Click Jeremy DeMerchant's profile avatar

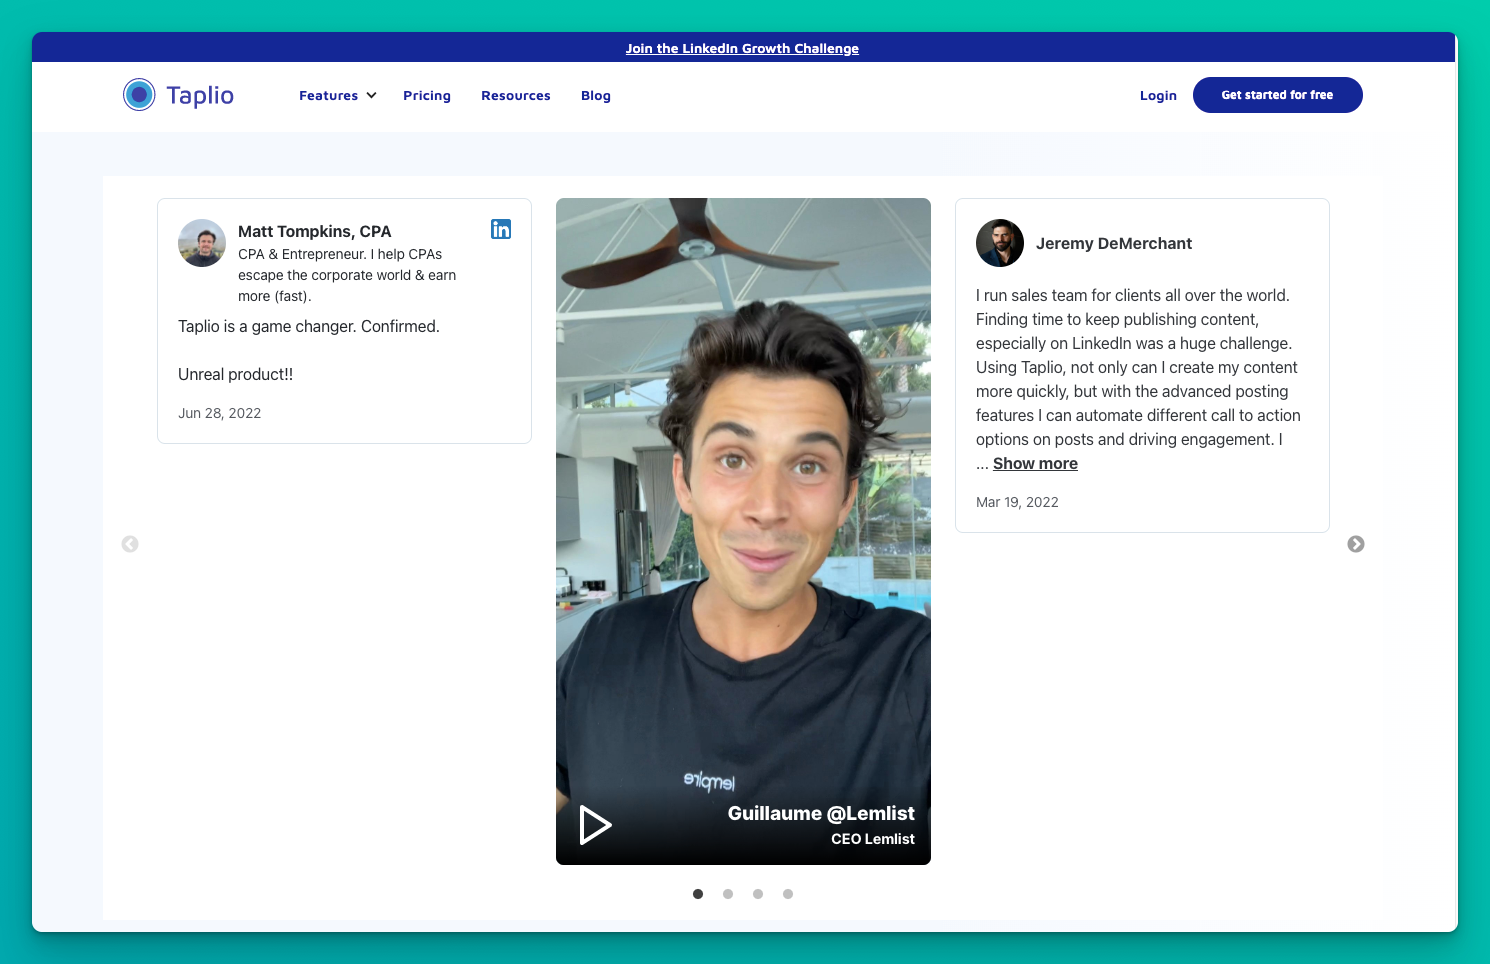coord(1000,243)
